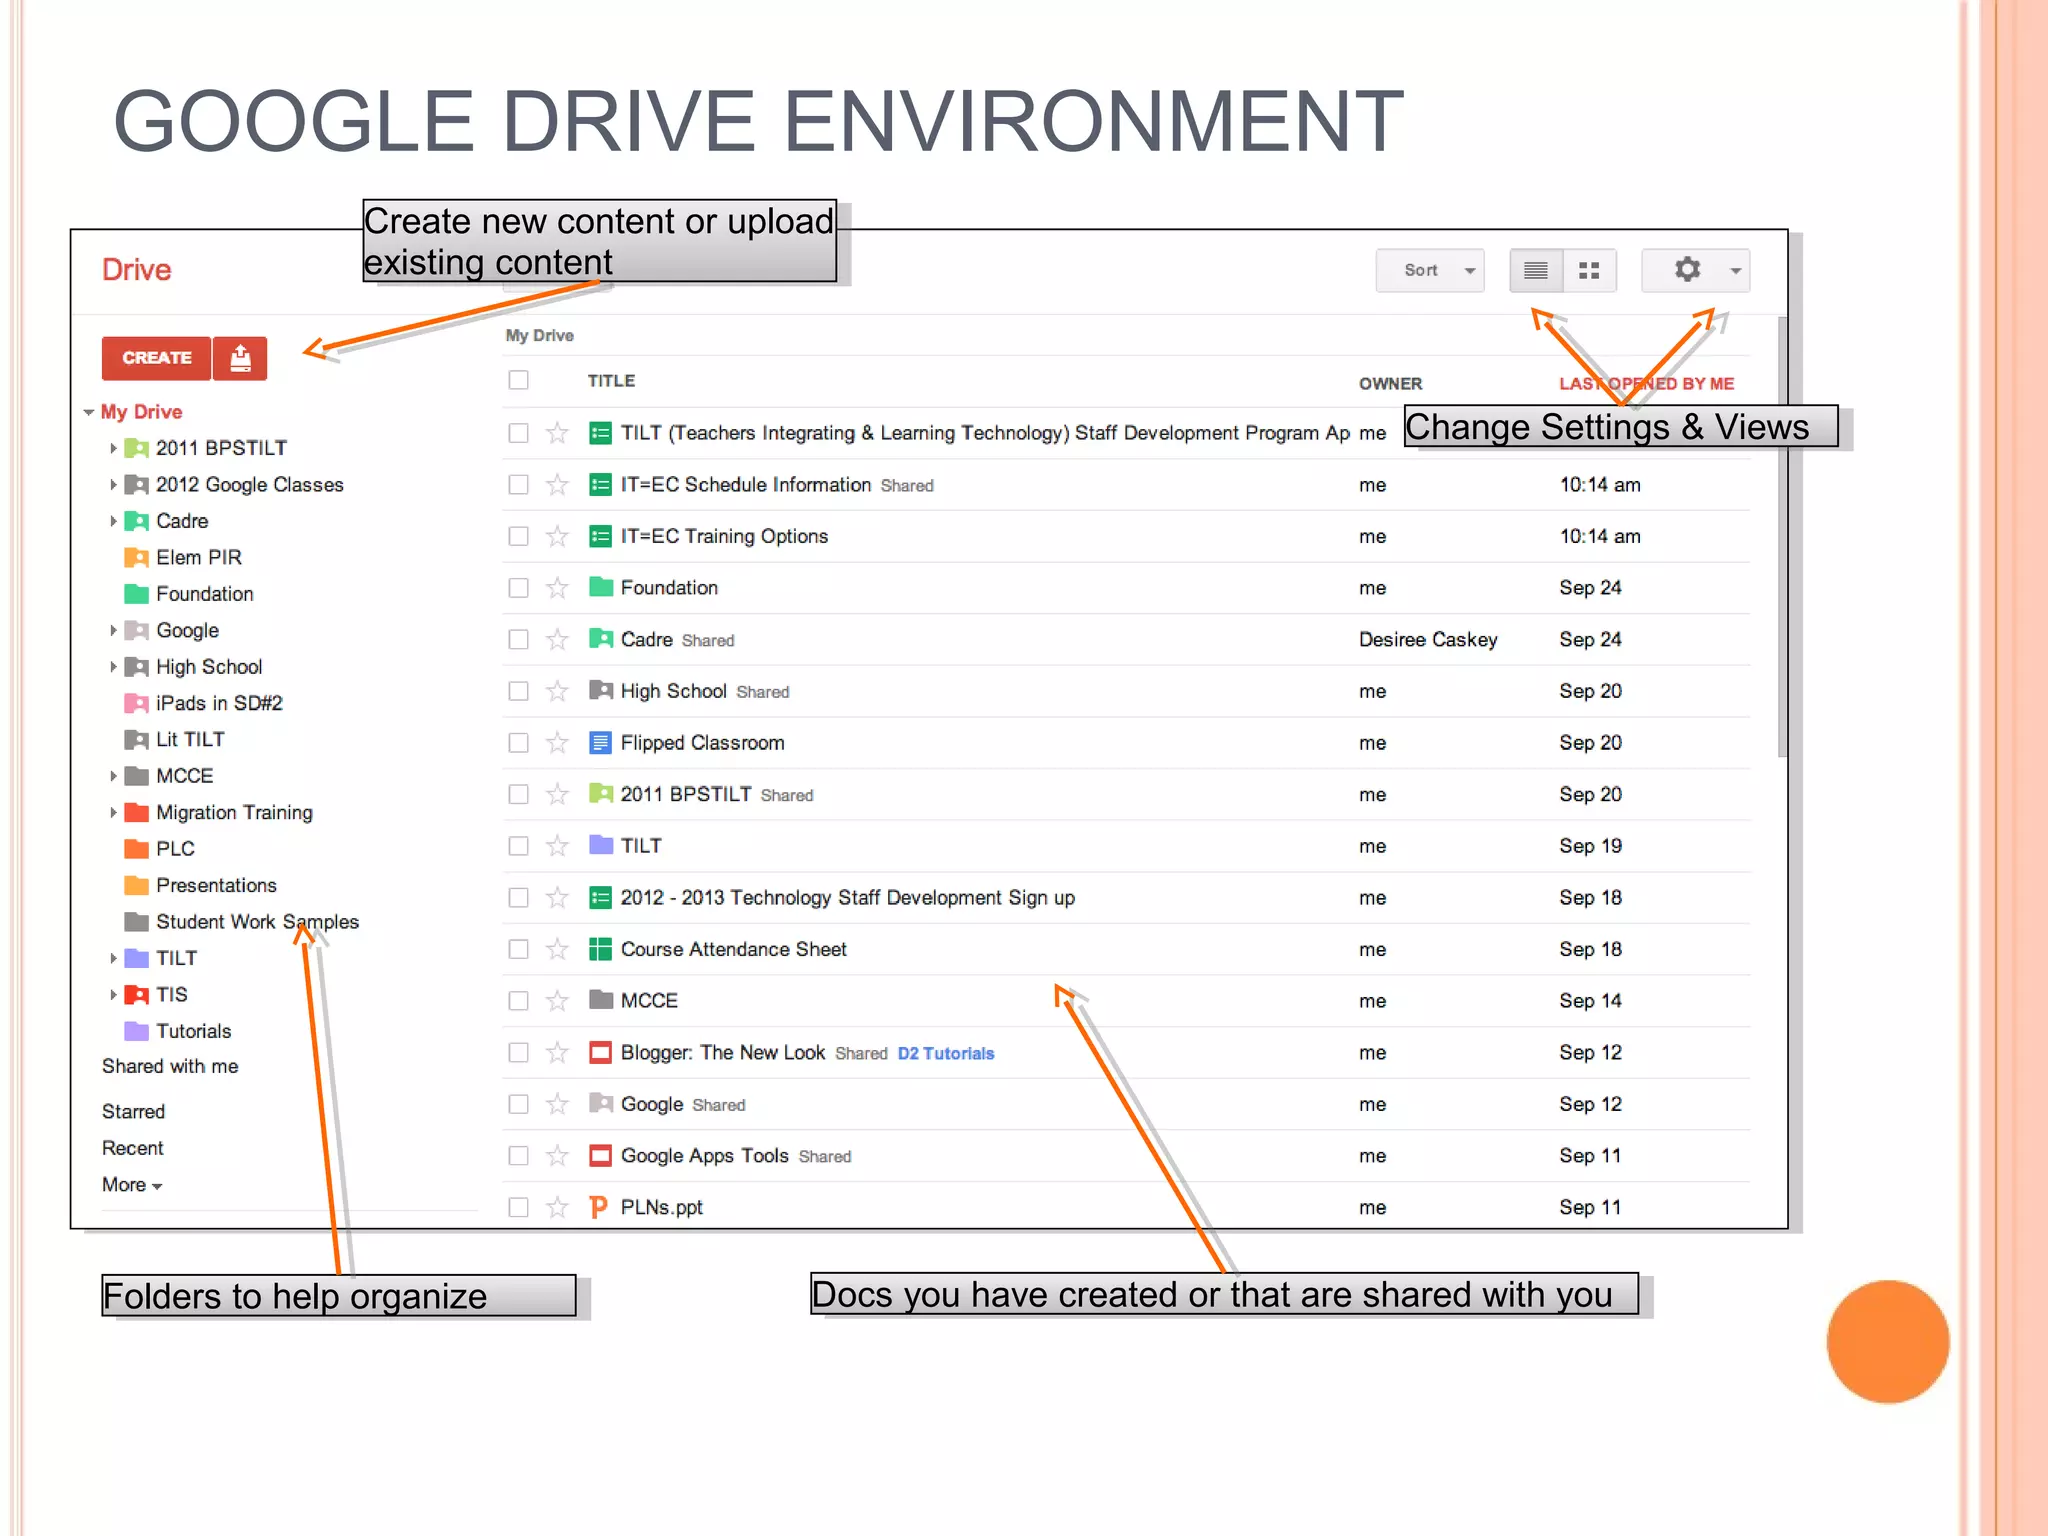Viewport: 2048px width, 1536px height.
Task: Star the Flipped Classroom document
Action: [x=557, y=743]
